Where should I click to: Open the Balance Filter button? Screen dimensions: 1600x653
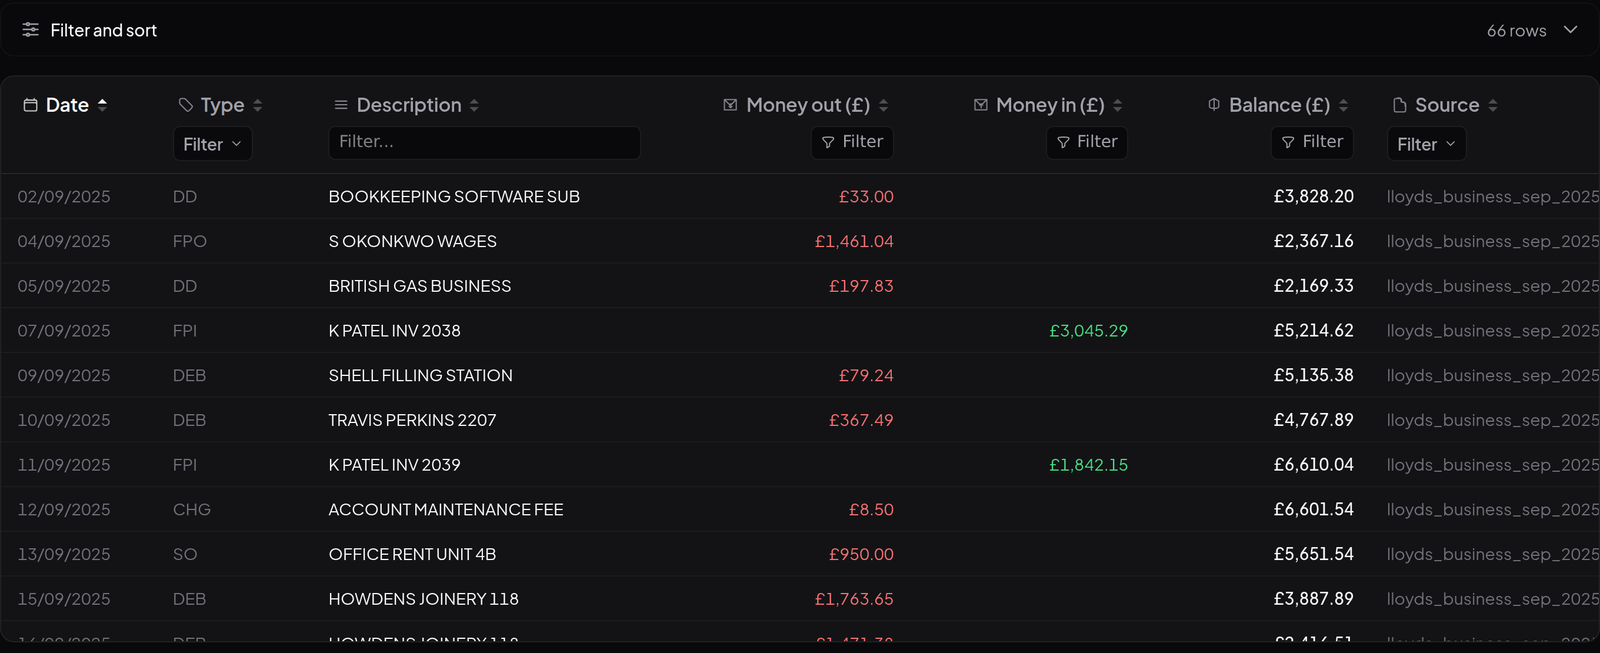(1312, 142)
